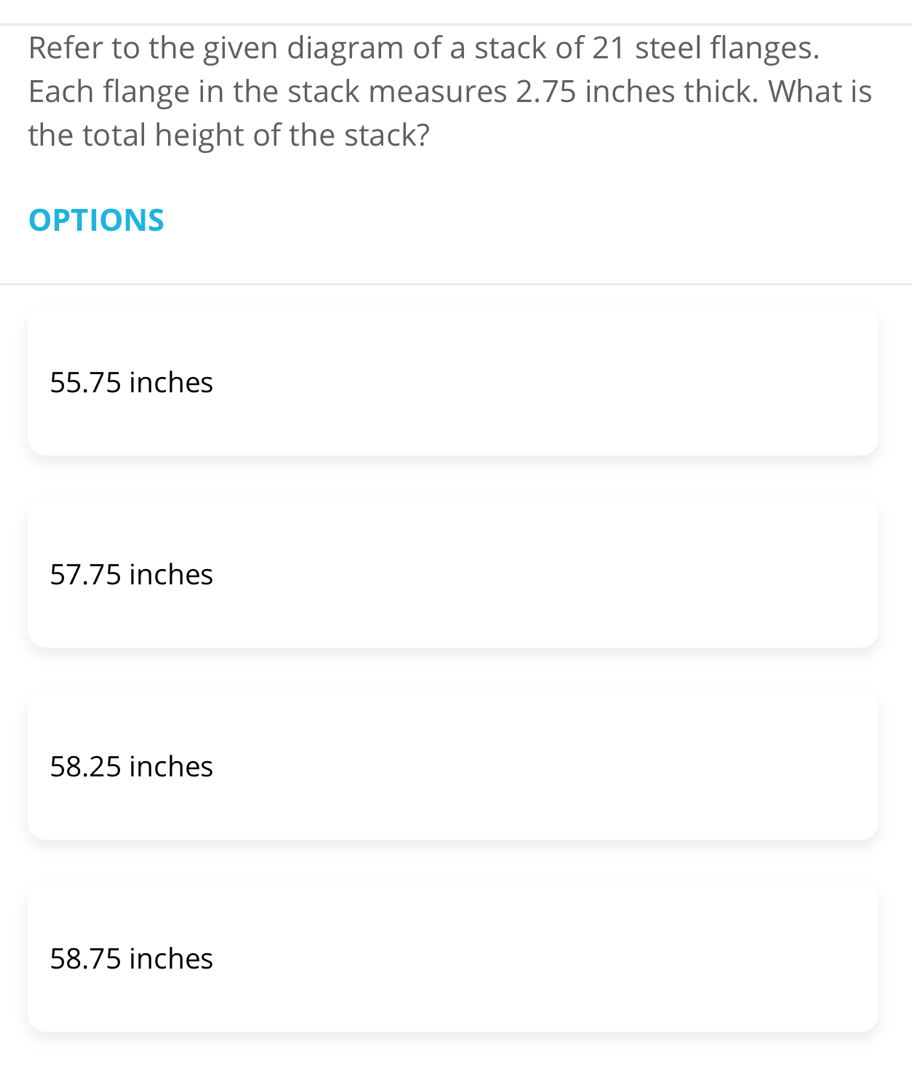This screenshot has height=1080, width=912.
Task: Select the 58.75 inches answer option
Action: pyautogui.click(x=452, y=958)
